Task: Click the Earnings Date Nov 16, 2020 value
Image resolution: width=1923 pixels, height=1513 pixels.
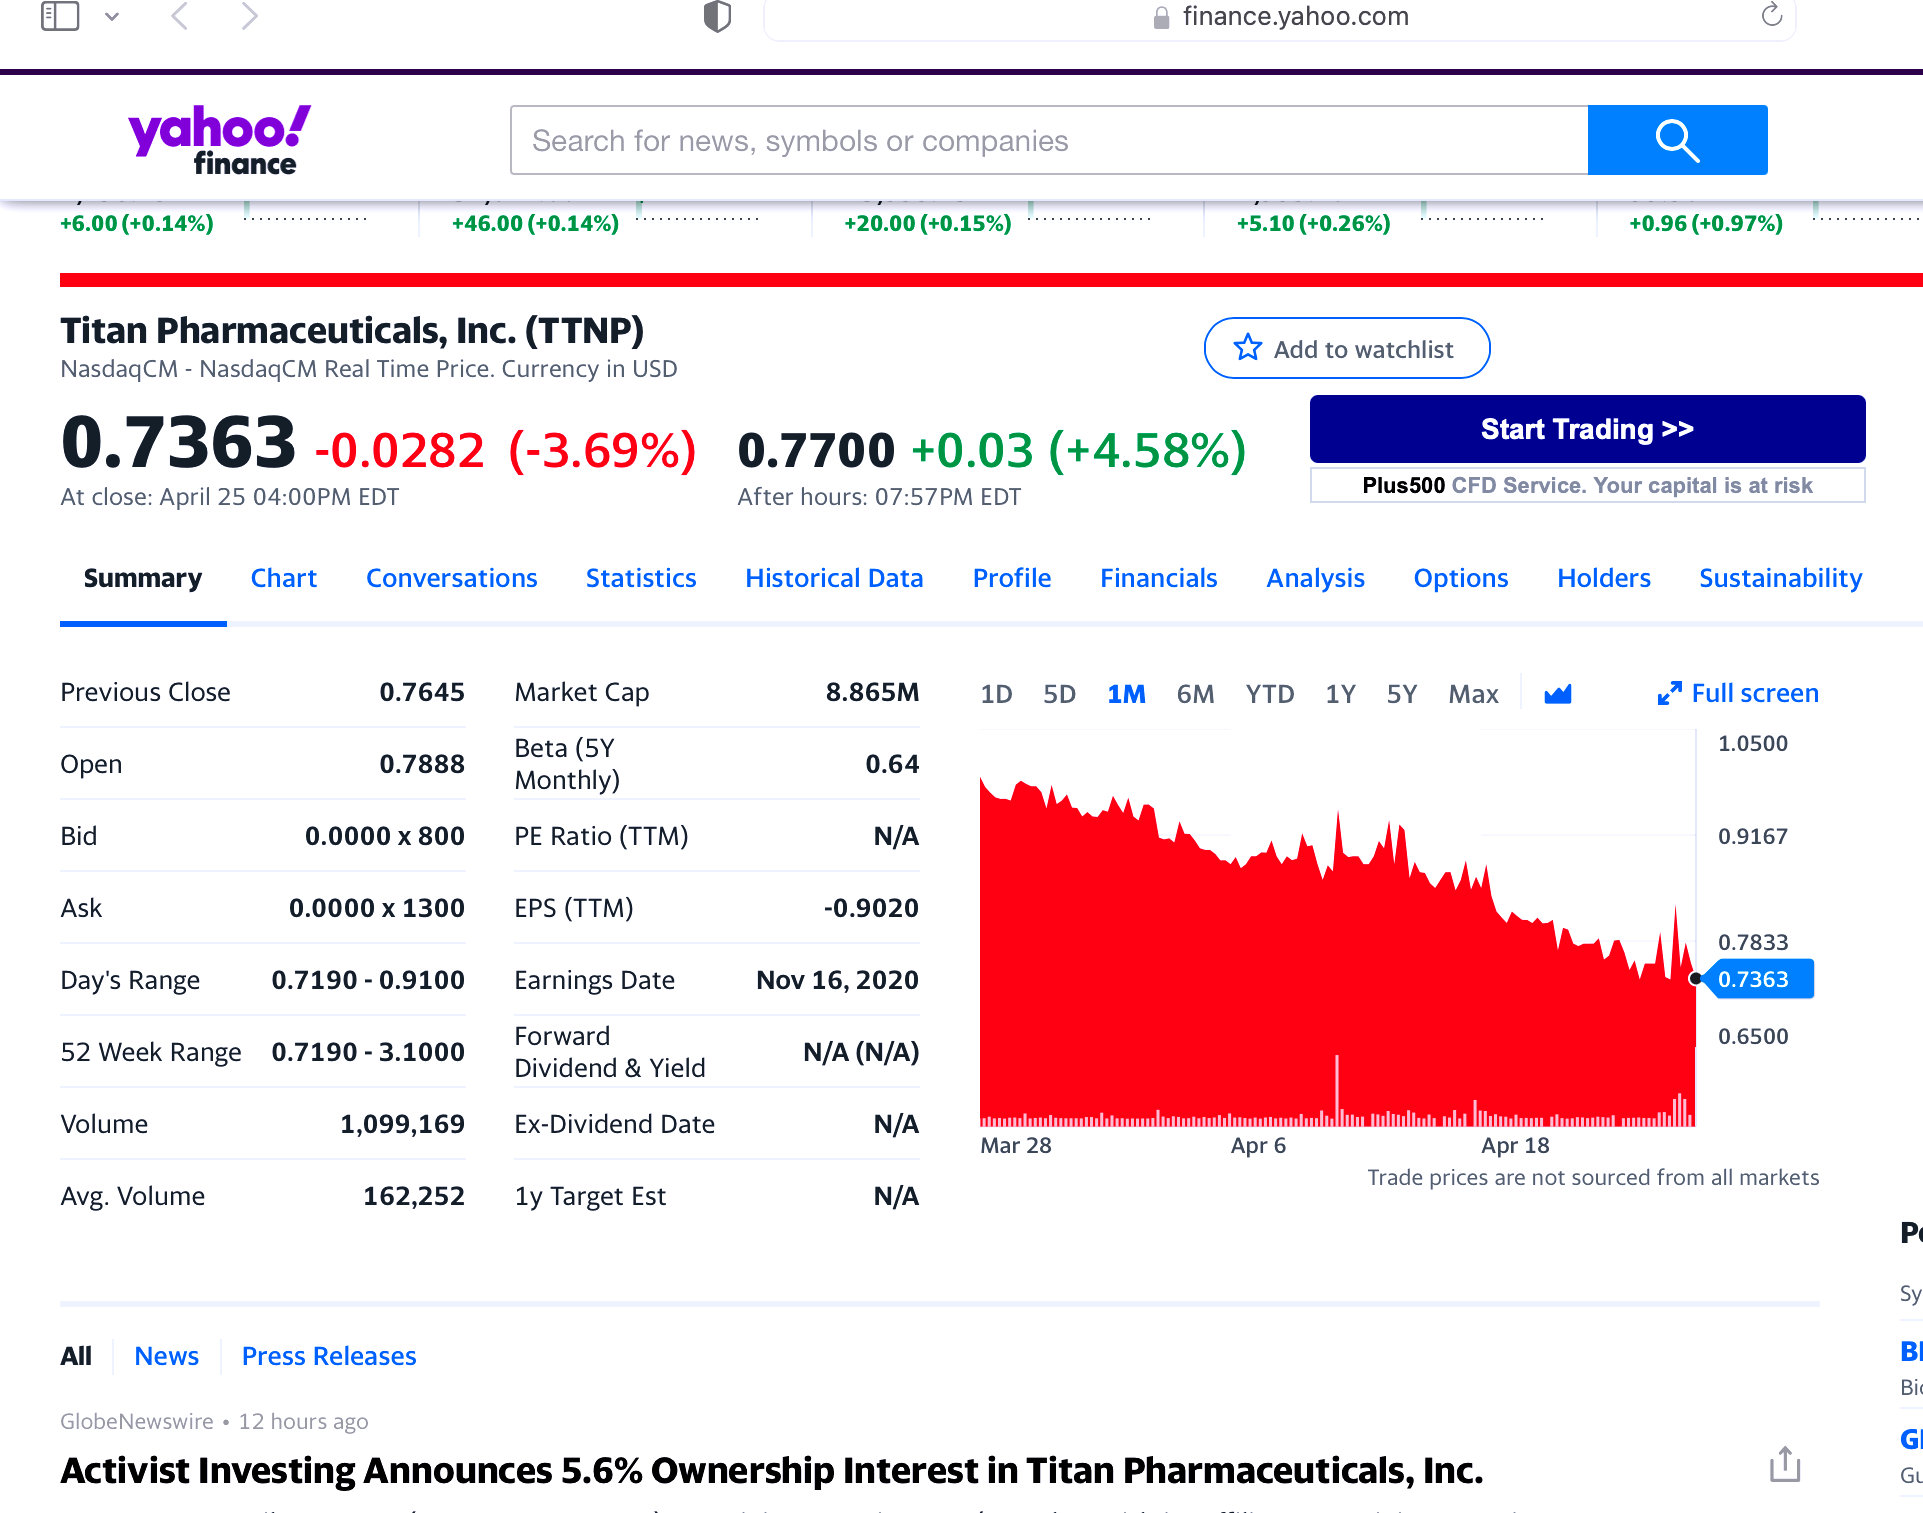Action: (837, 981)
